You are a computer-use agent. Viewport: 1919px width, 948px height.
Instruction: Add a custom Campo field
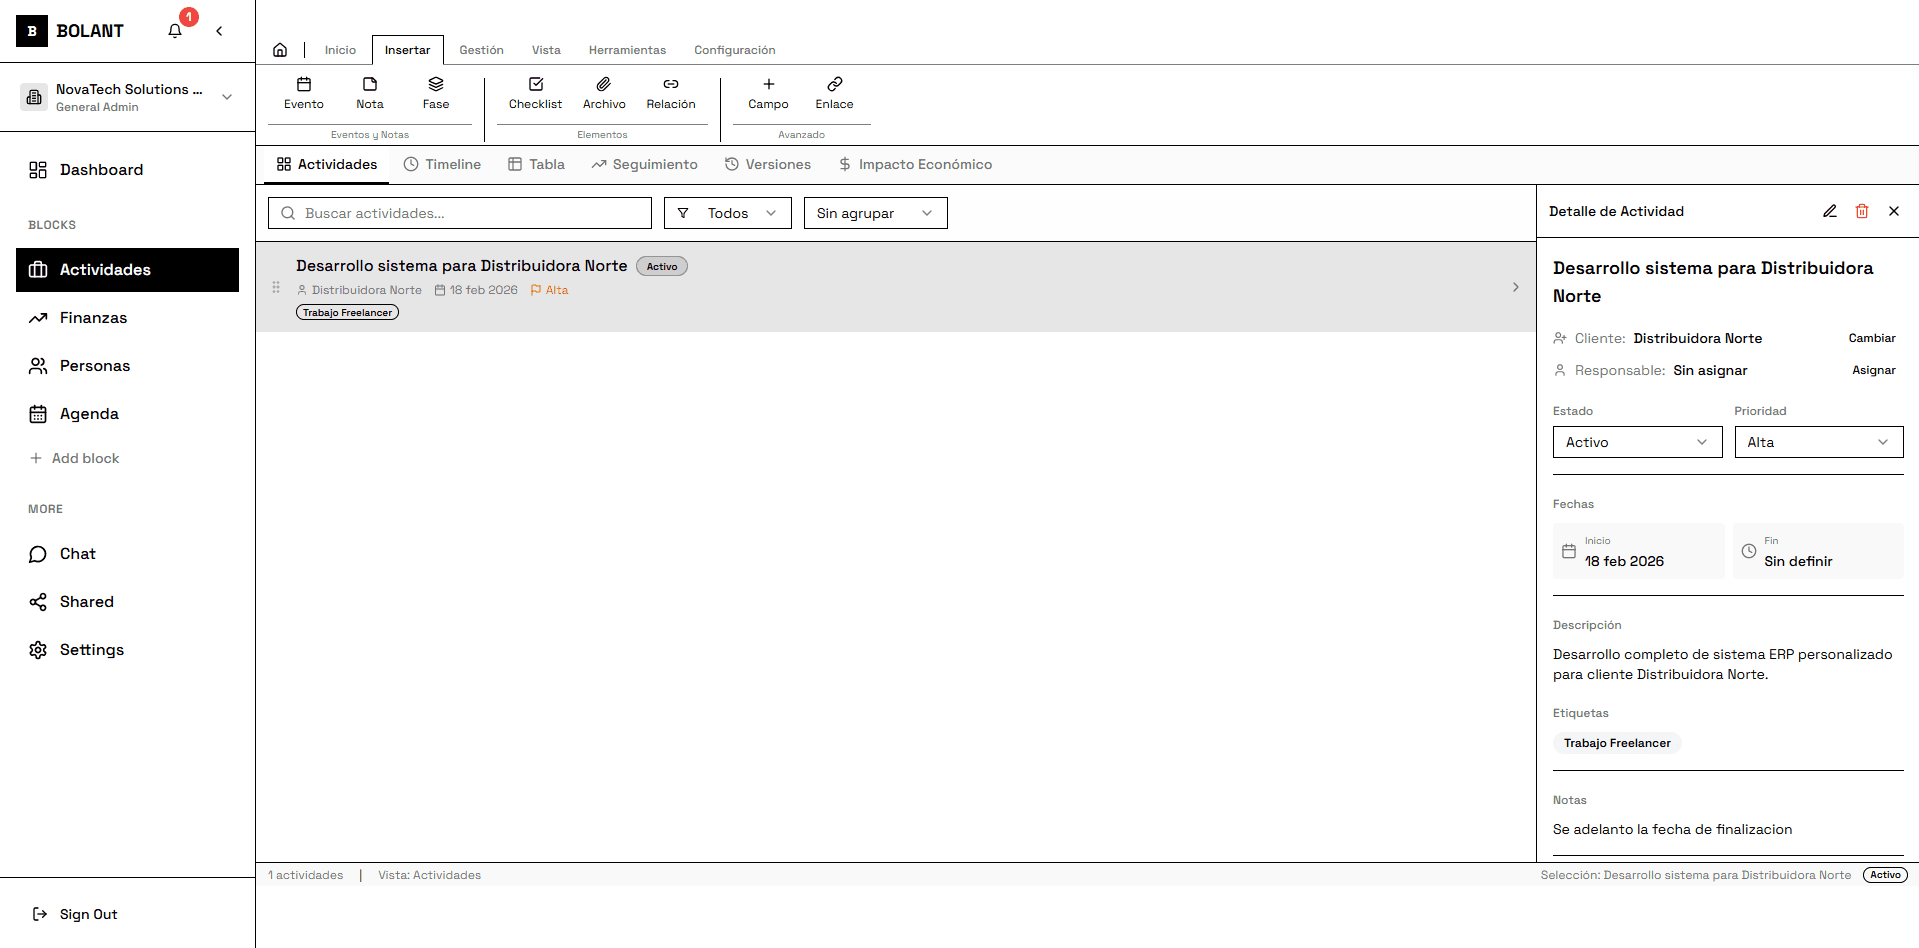767,92
